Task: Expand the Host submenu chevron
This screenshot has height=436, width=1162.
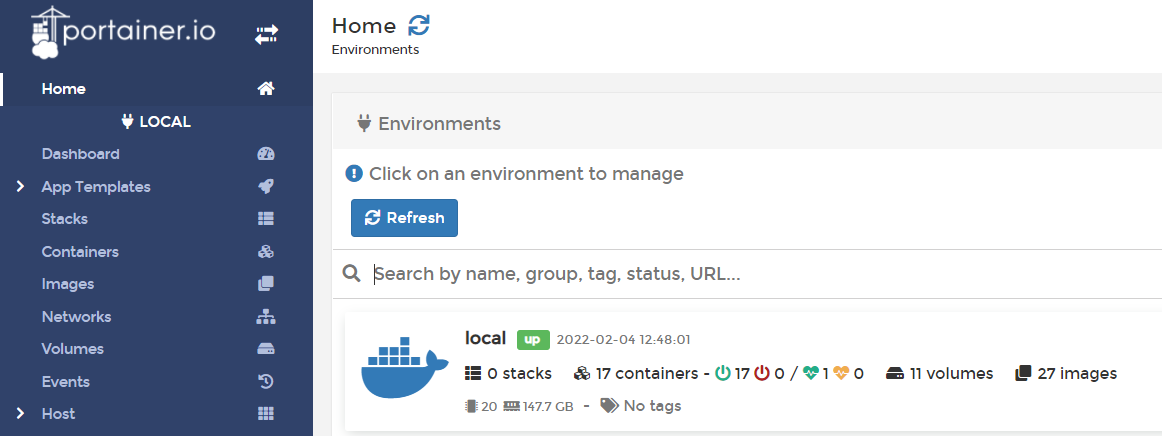Action: (x=20, y=414)
